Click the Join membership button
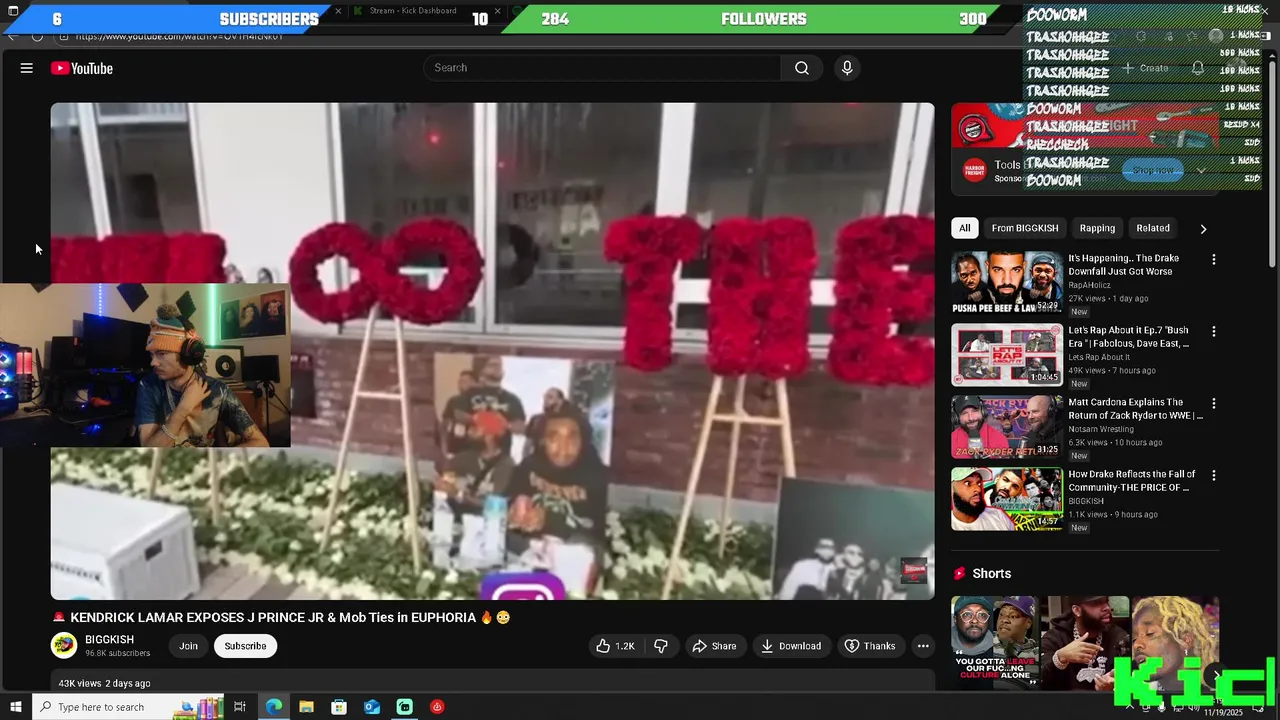Viewport: 1280px width, 720px height. [x=188, y=646]
